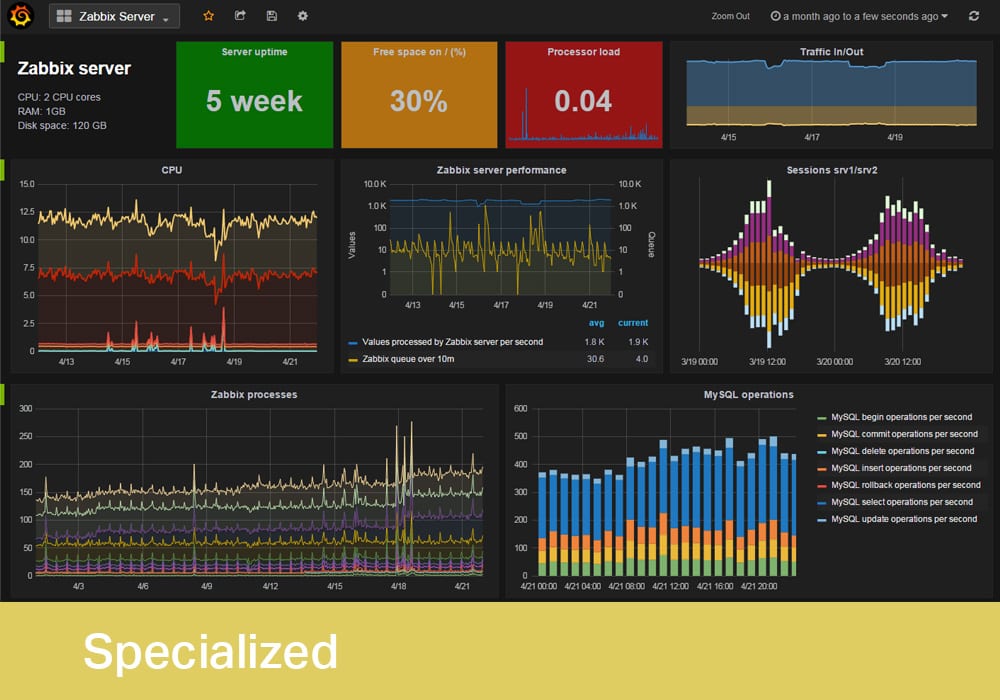Toggle 'MySQL insert operations per second' series

tap(901, 468)
